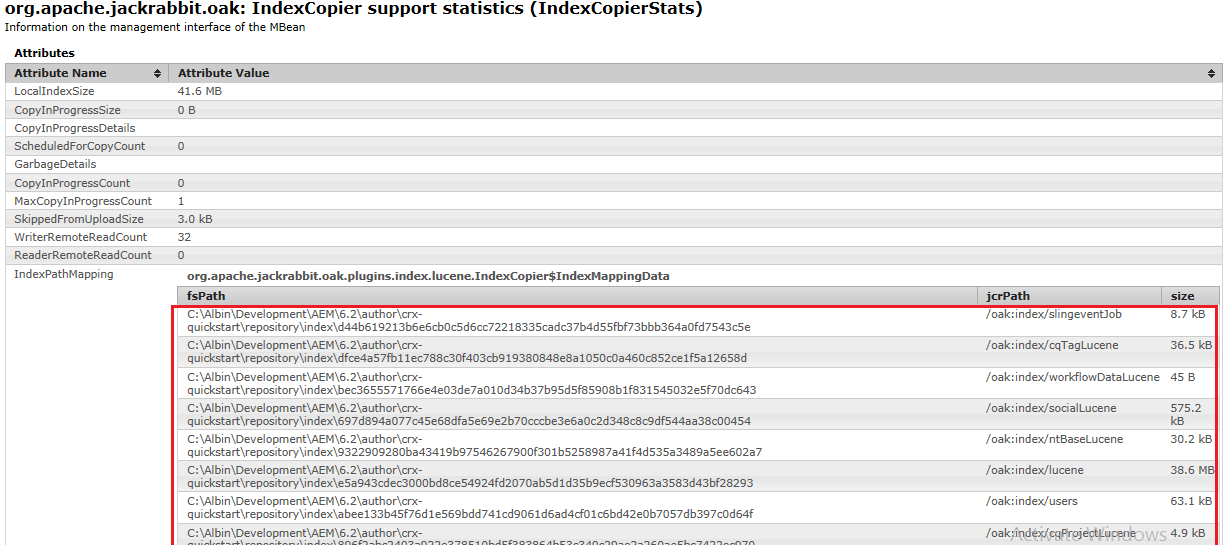Screen dimensions: 1225x545
Task: Click the Attributes section label
Action: click(x=44, y=53)
